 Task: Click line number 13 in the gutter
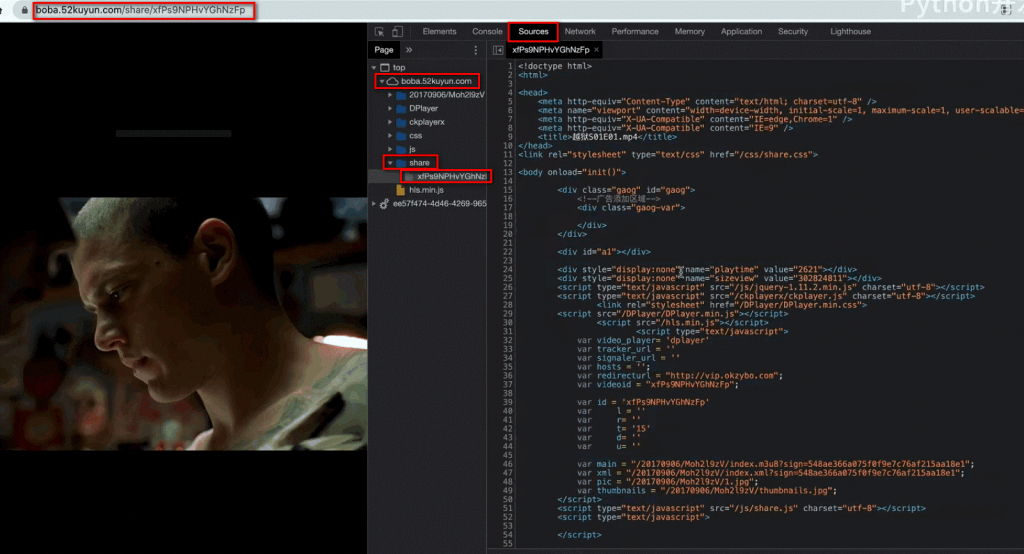(x=507, y=172)
